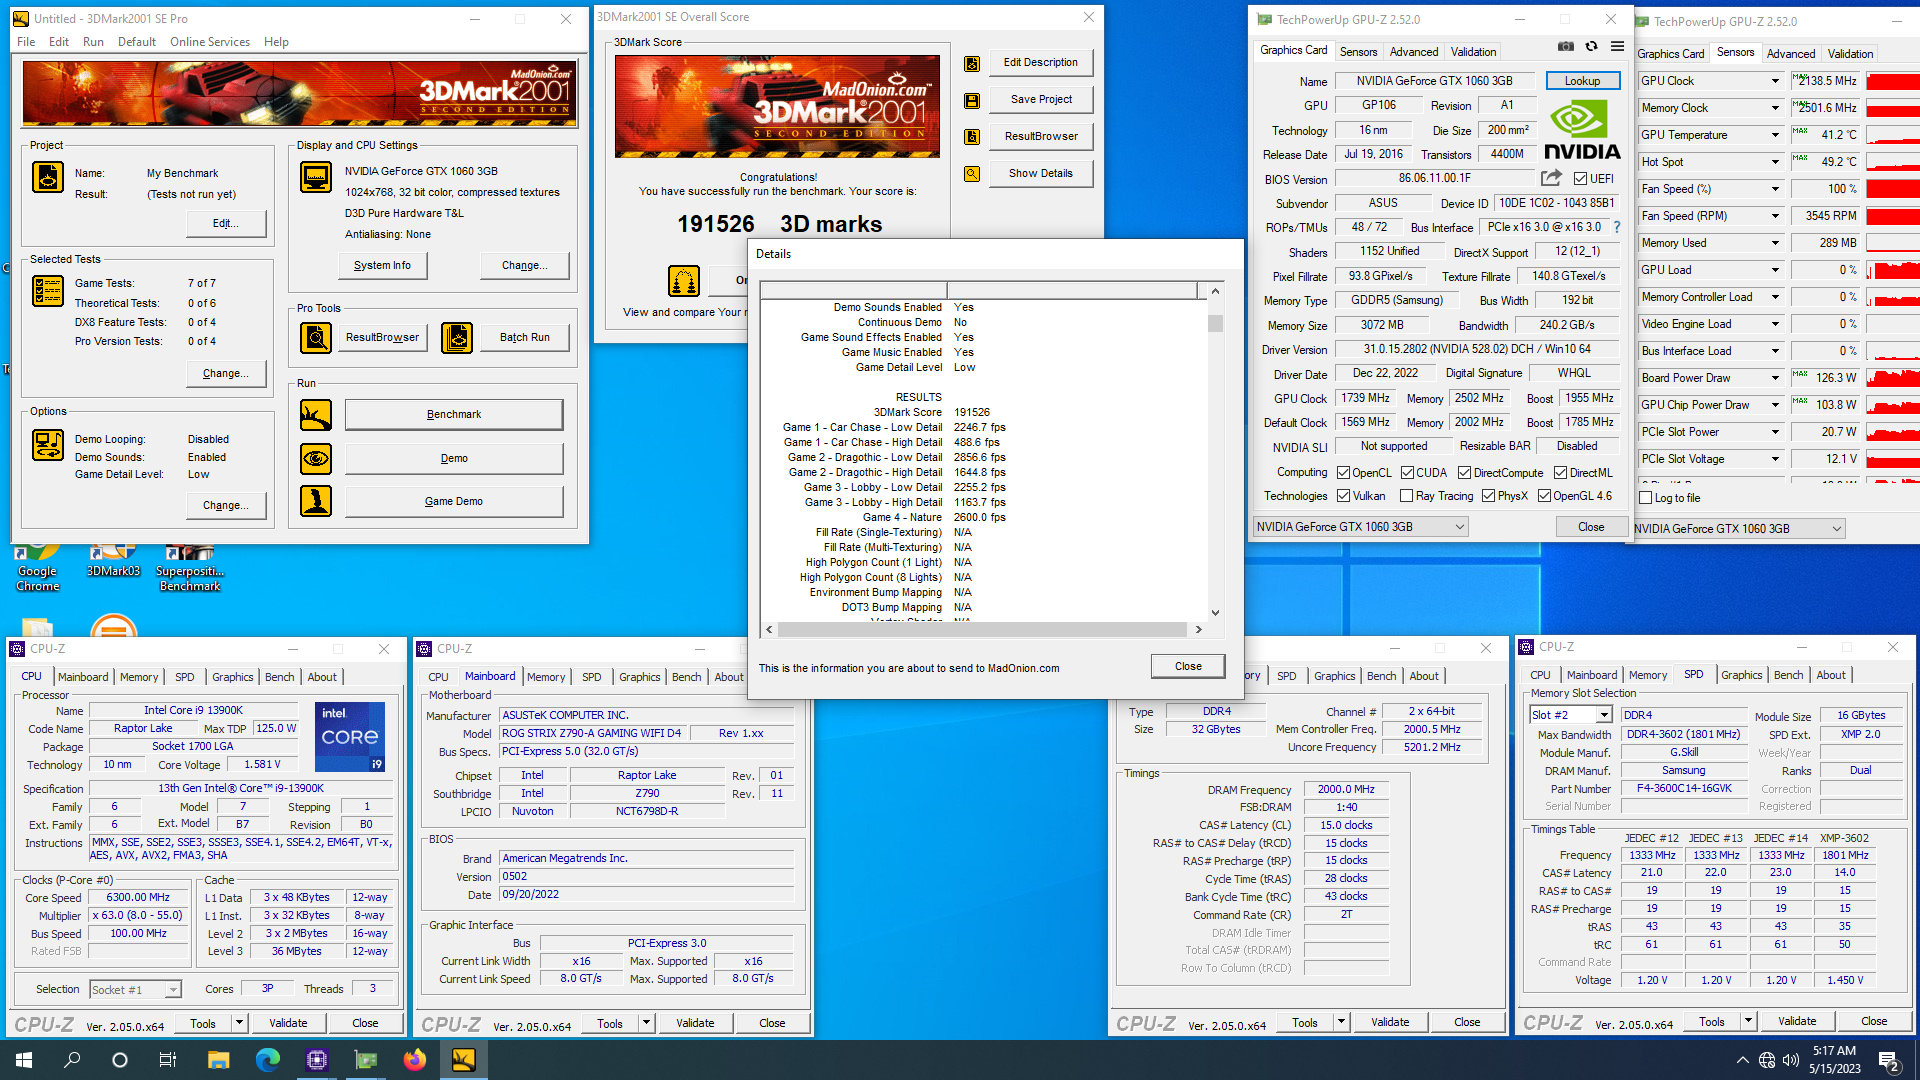Toggle DirectML checkbox in GPU-Z
The image size is (1920, 1080).
[x=1560, y=473]
